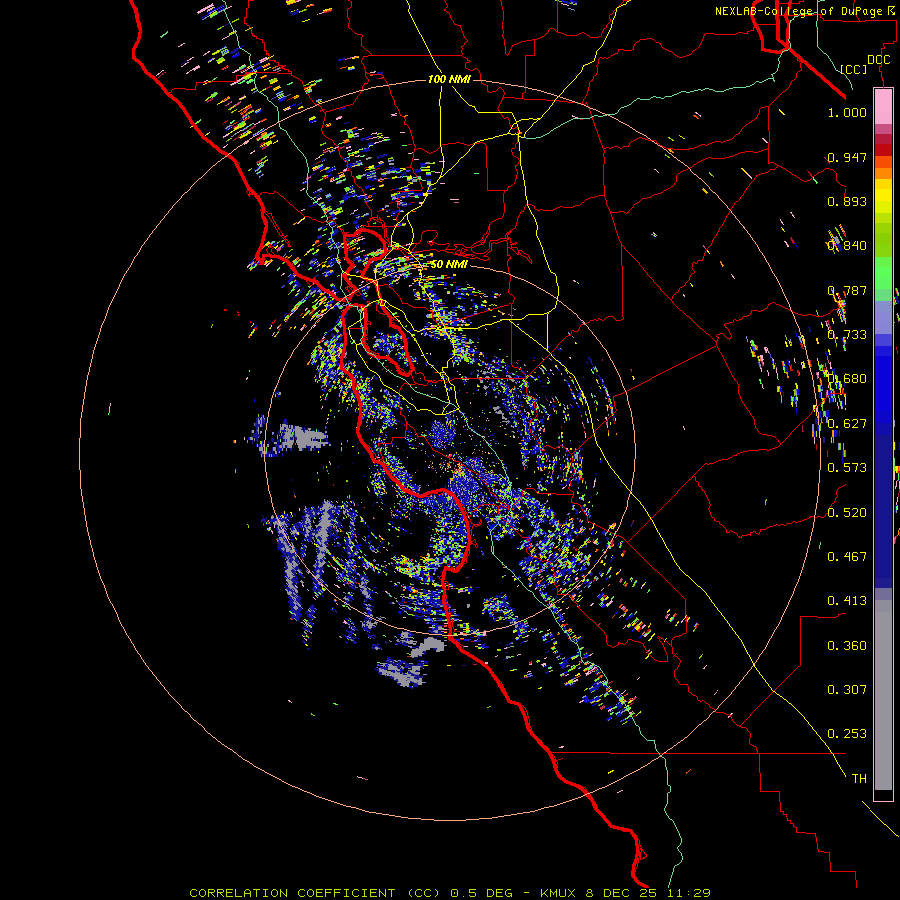Click the 0.307 legend value
Screen dimensions: 900x900
coord(847,689)
